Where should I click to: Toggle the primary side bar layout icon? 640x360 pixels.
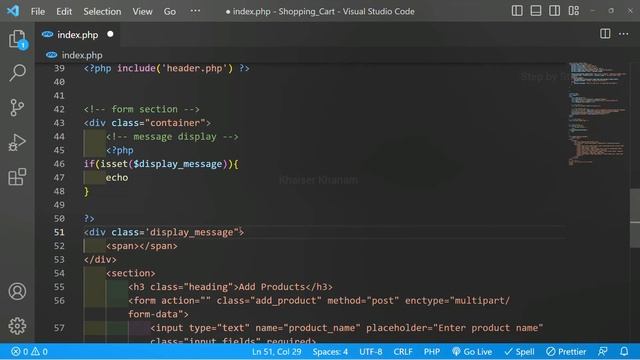pos(517,11)
